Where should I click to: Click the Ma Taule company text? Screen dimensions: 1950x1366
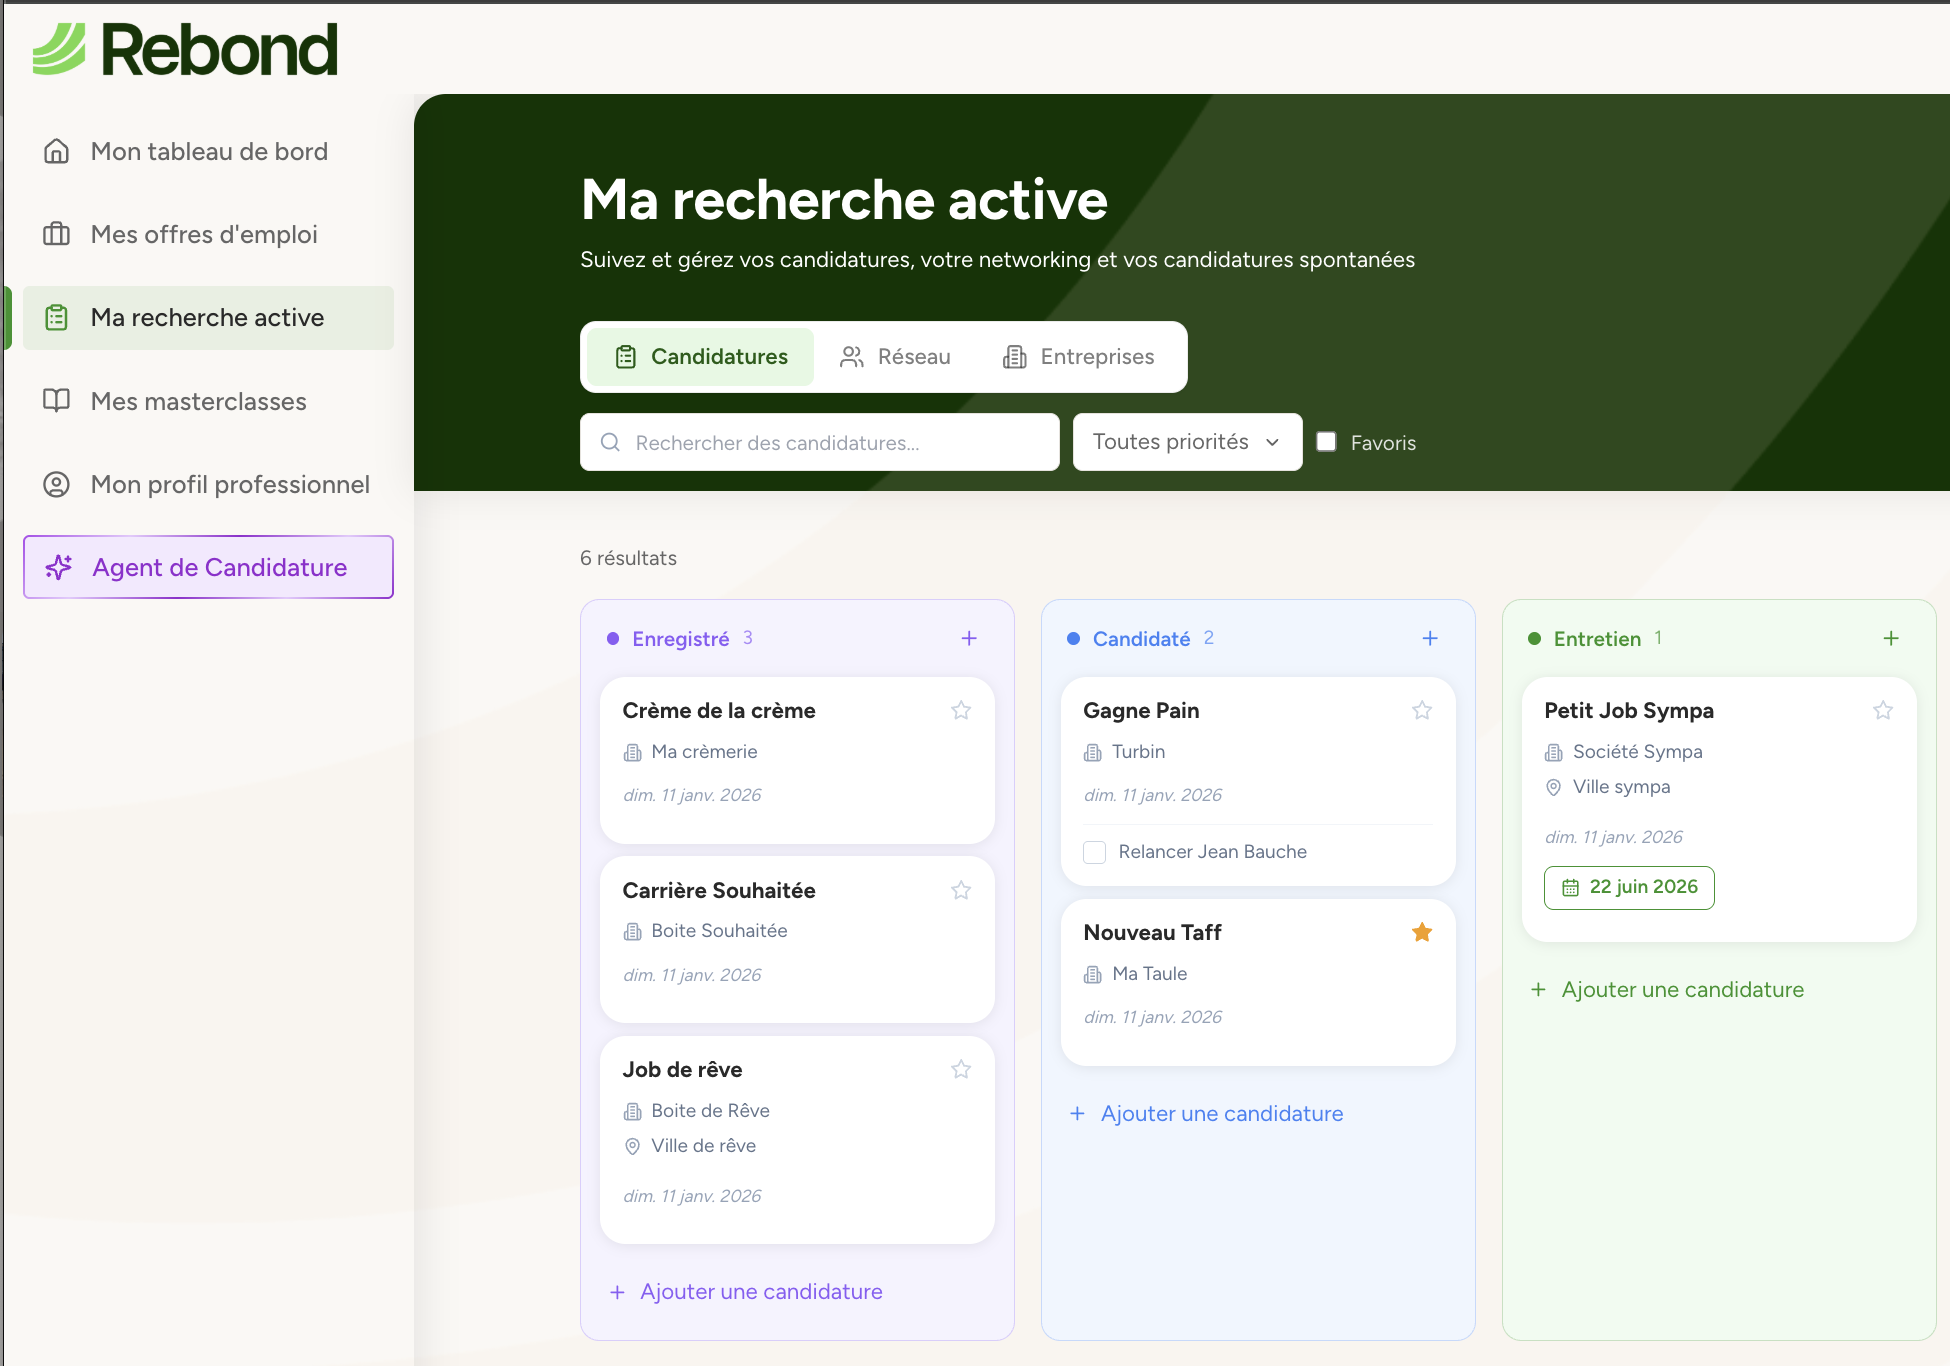(x=1149, y=974)
